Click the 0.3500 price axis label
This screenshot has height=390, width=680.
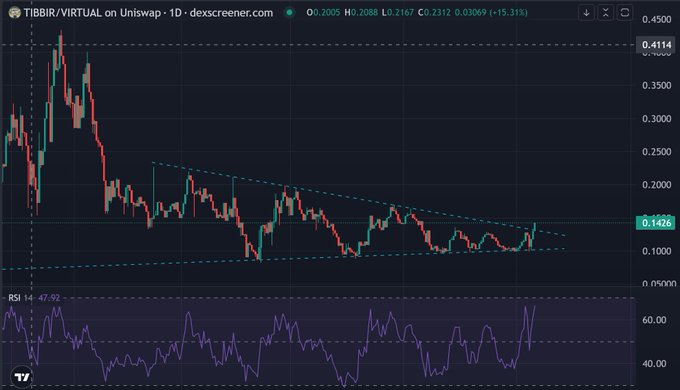[x=657, y=85]
